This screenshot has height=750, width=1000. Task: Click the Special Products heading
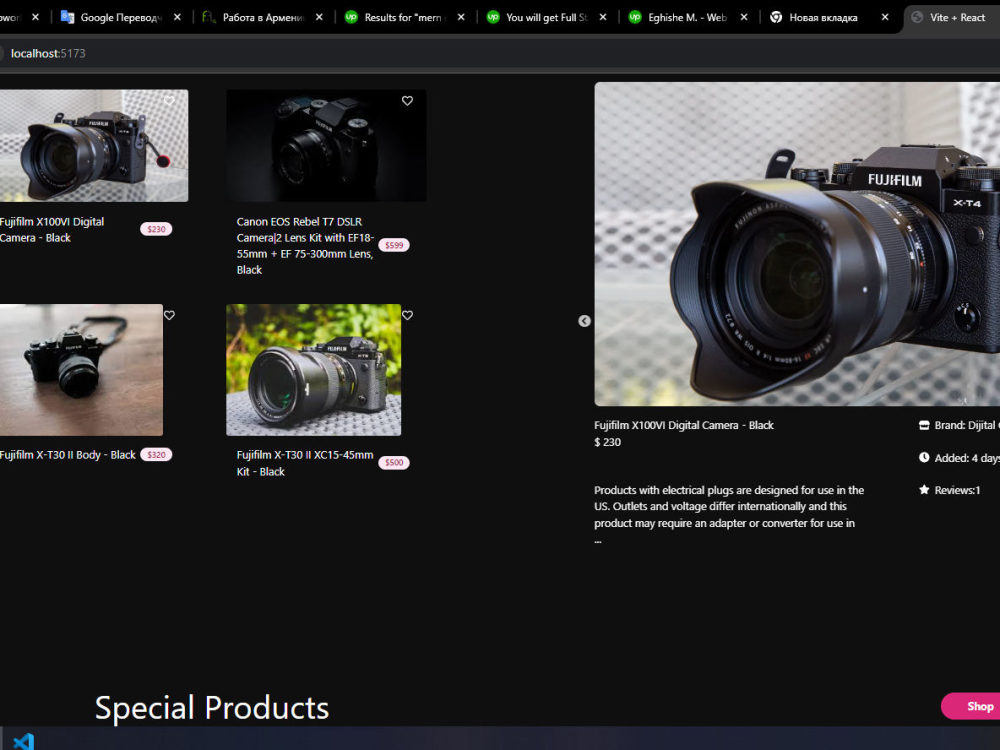tap(212, 708)
